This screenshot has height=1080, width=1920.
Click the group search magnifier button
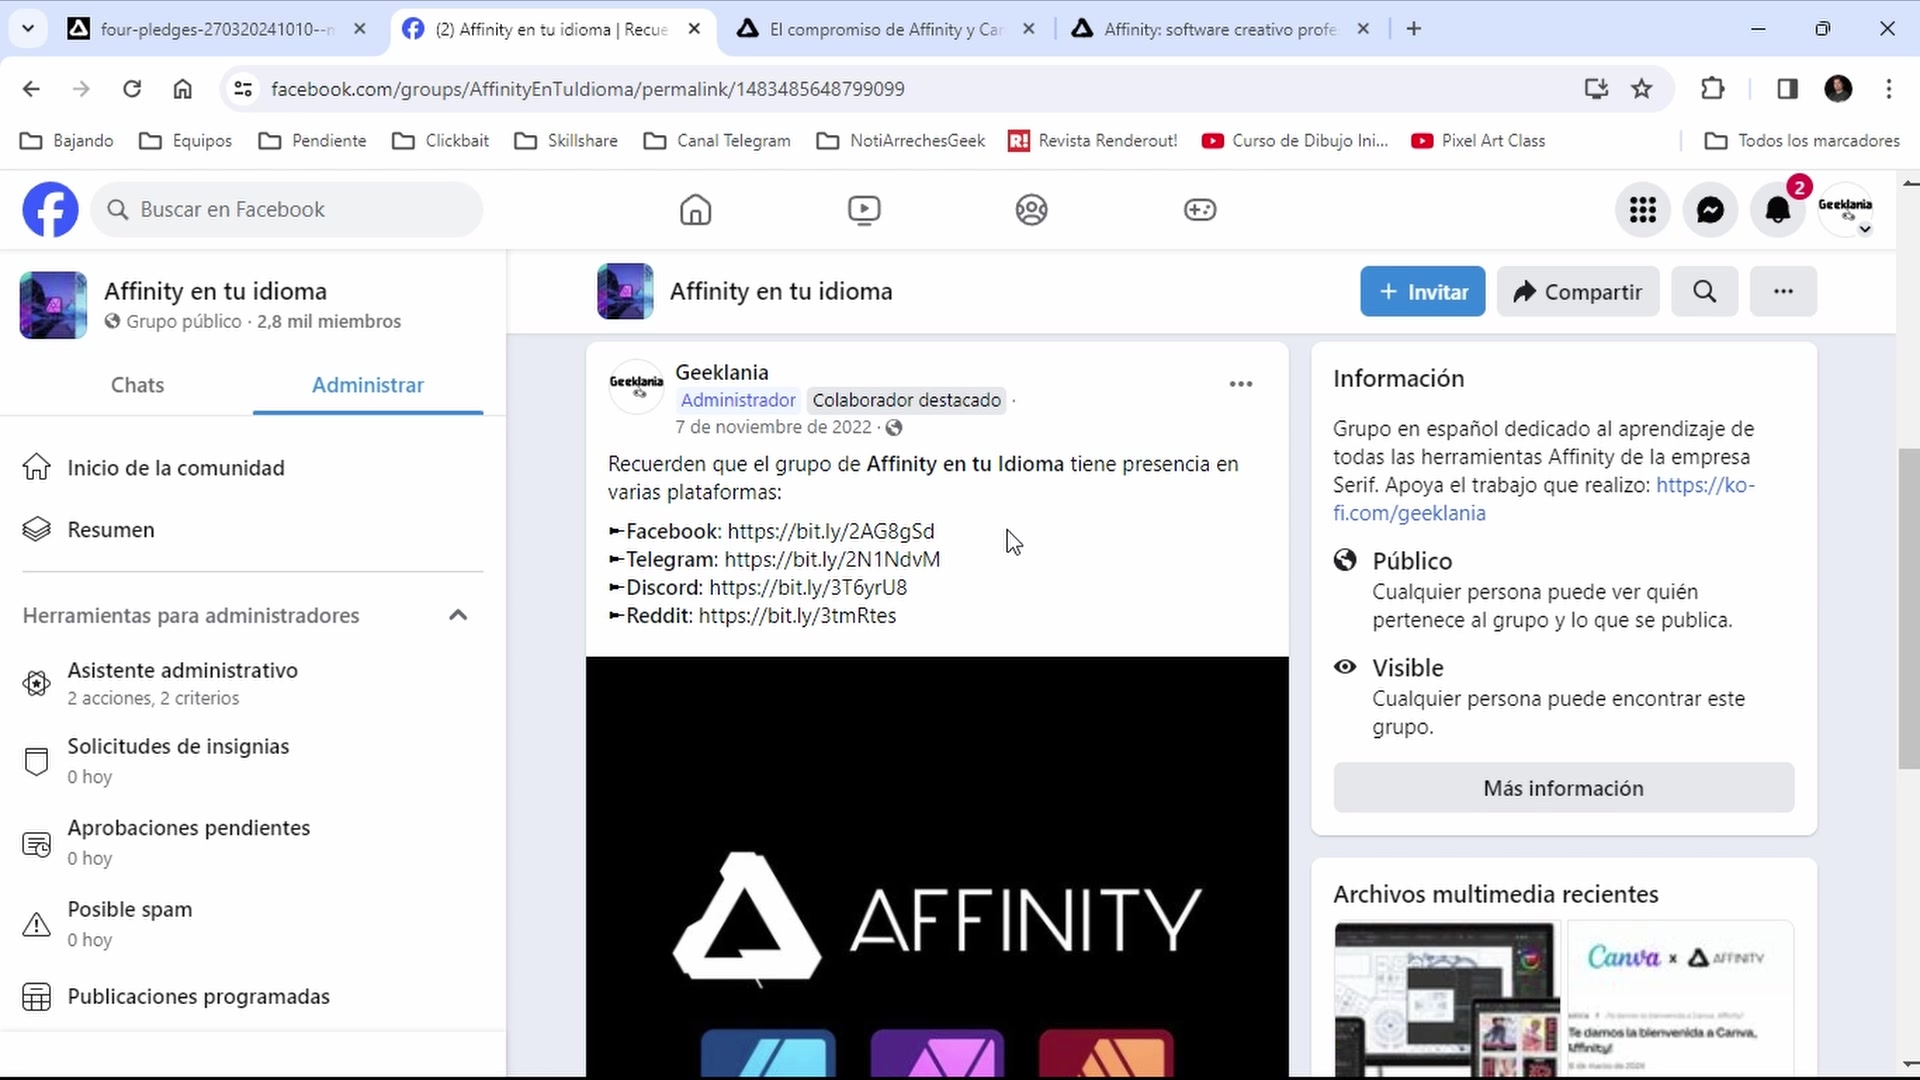point(1704,291)
